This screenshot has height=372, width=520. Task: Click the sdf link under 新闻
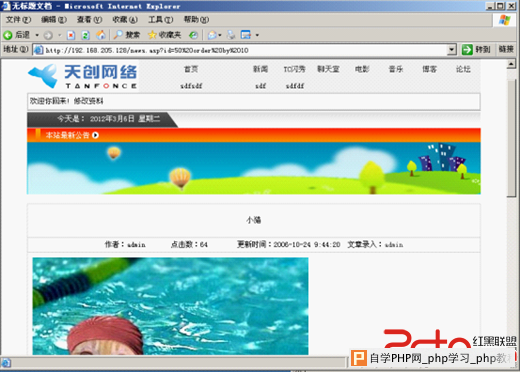point(260,86)
